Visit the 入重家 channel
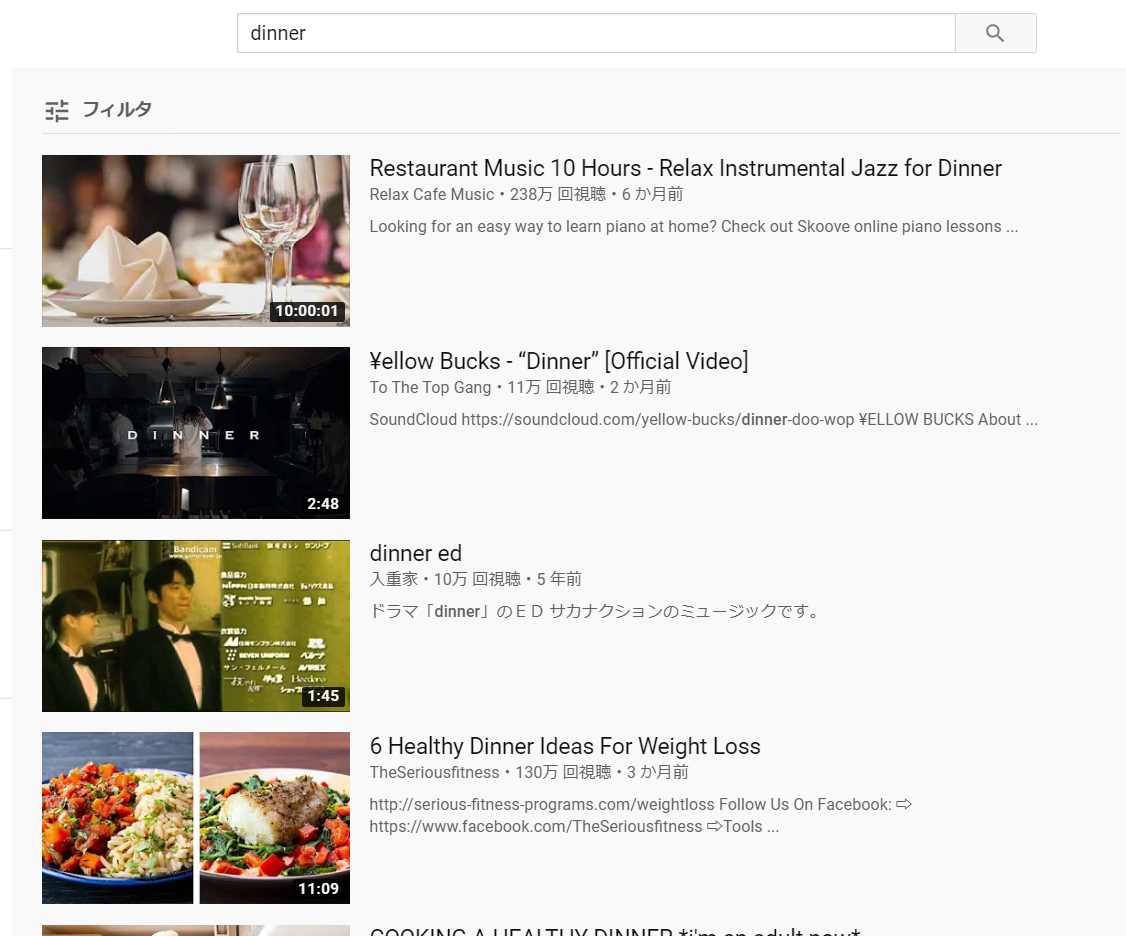Screen dimensions: 1126x936 (394, 579)
